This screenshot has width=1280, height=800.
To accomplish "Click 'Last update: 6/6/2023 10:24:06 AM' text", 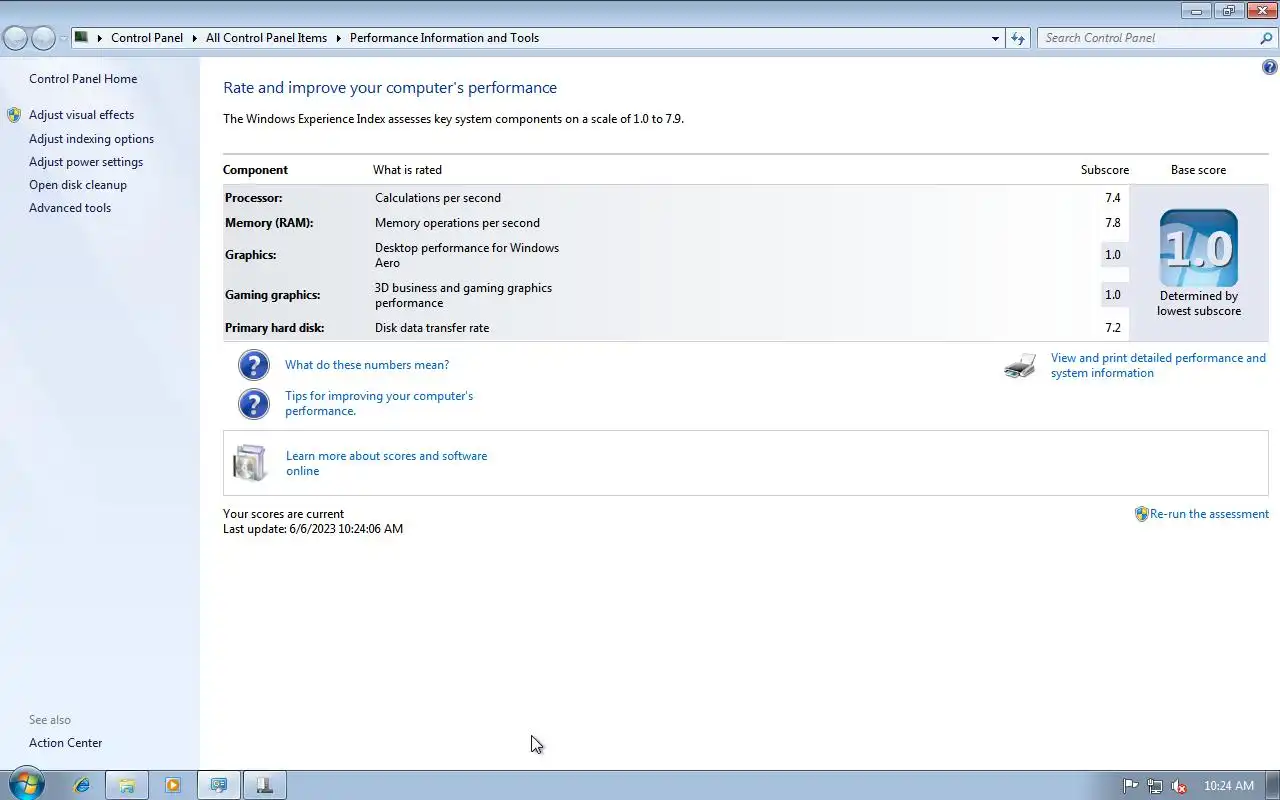I will point(313,529).
